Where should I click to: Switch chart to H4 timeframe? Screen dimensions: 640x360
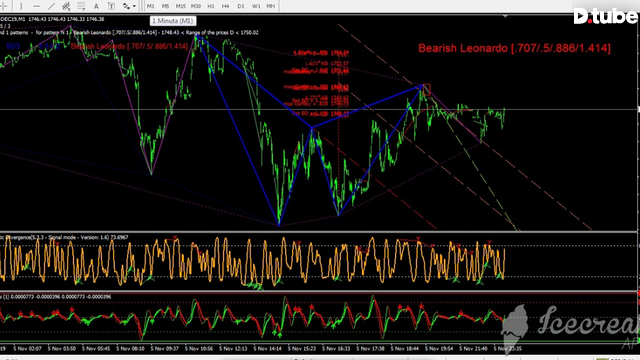point(225,6)
